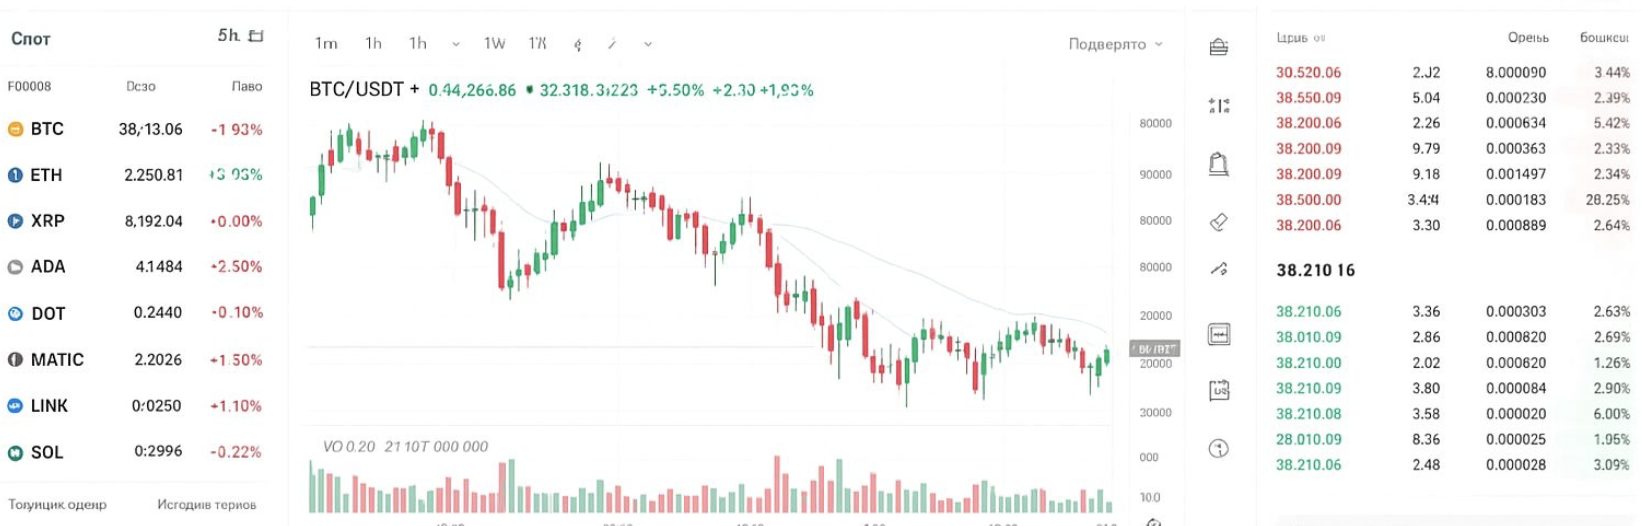
Task: Click the layout icon beside 5h
Action: pyautogui.click(x=256, y=36)
